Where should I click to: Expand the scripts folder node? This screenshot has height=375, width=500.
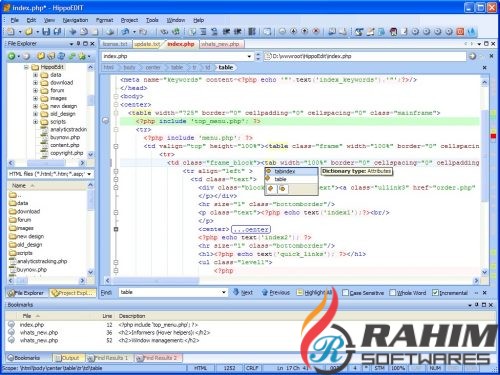pos(35,122)
